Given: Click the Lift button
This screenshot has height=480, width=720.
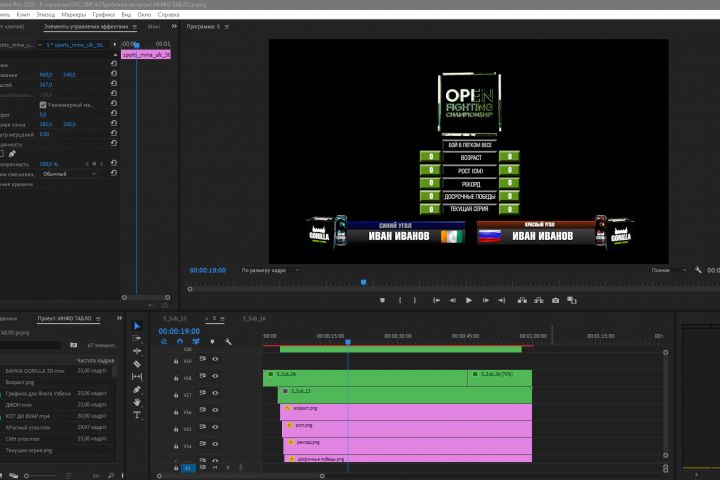Looking at the screenshot, I should [522, 300].
